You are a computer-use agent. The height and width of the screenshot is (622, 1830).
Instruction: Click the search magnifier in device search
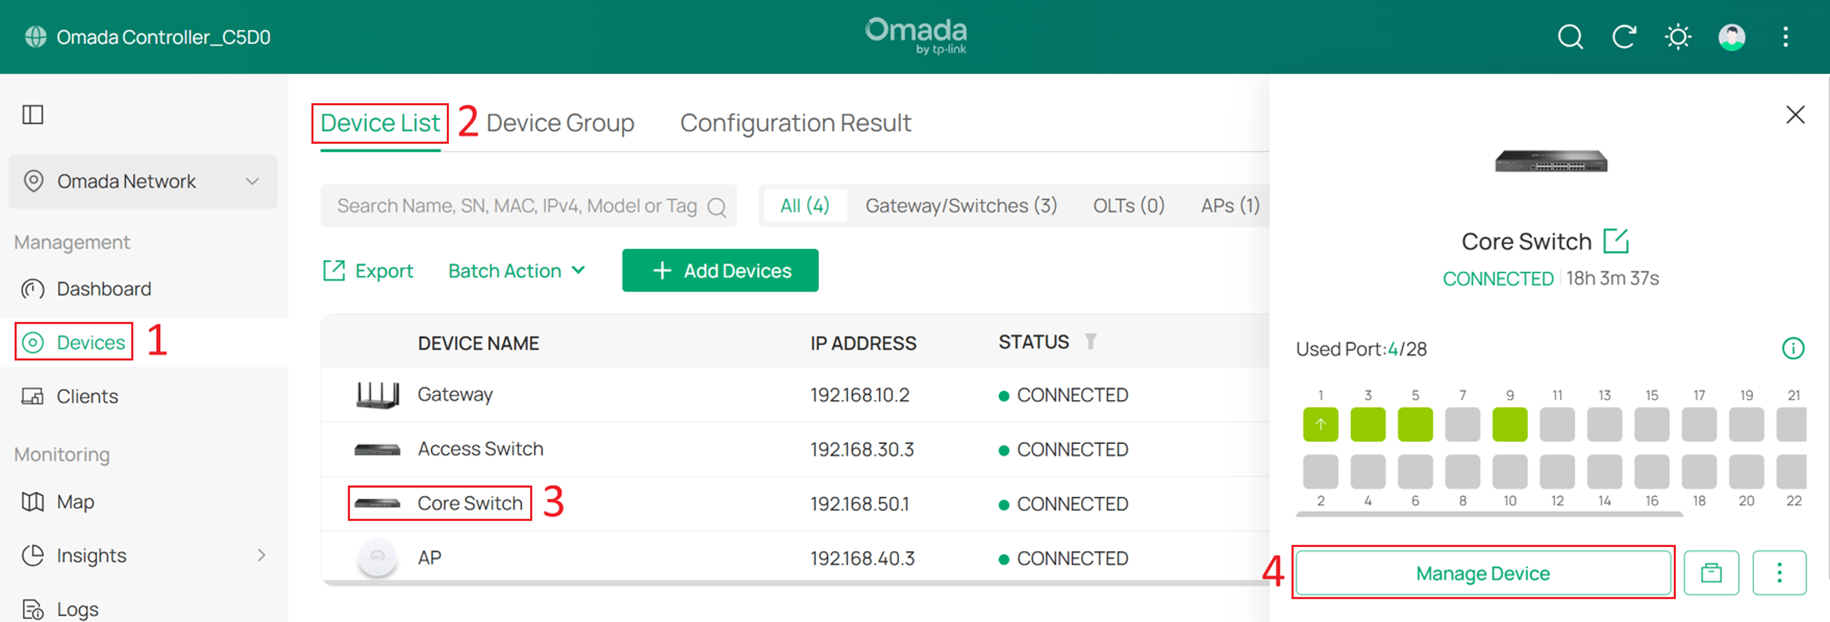(x=717, y=207)
